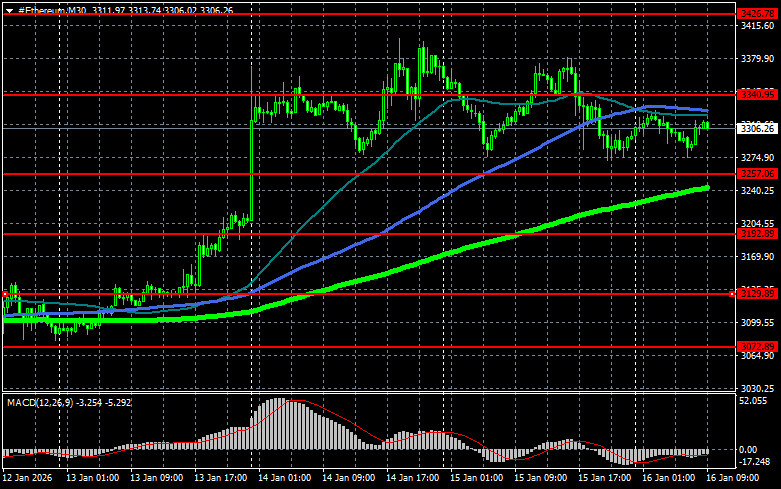781x489 pixels.
Task: Click the 13 Jan 17:00 time axis label
Action: click(x=223, y=479)
